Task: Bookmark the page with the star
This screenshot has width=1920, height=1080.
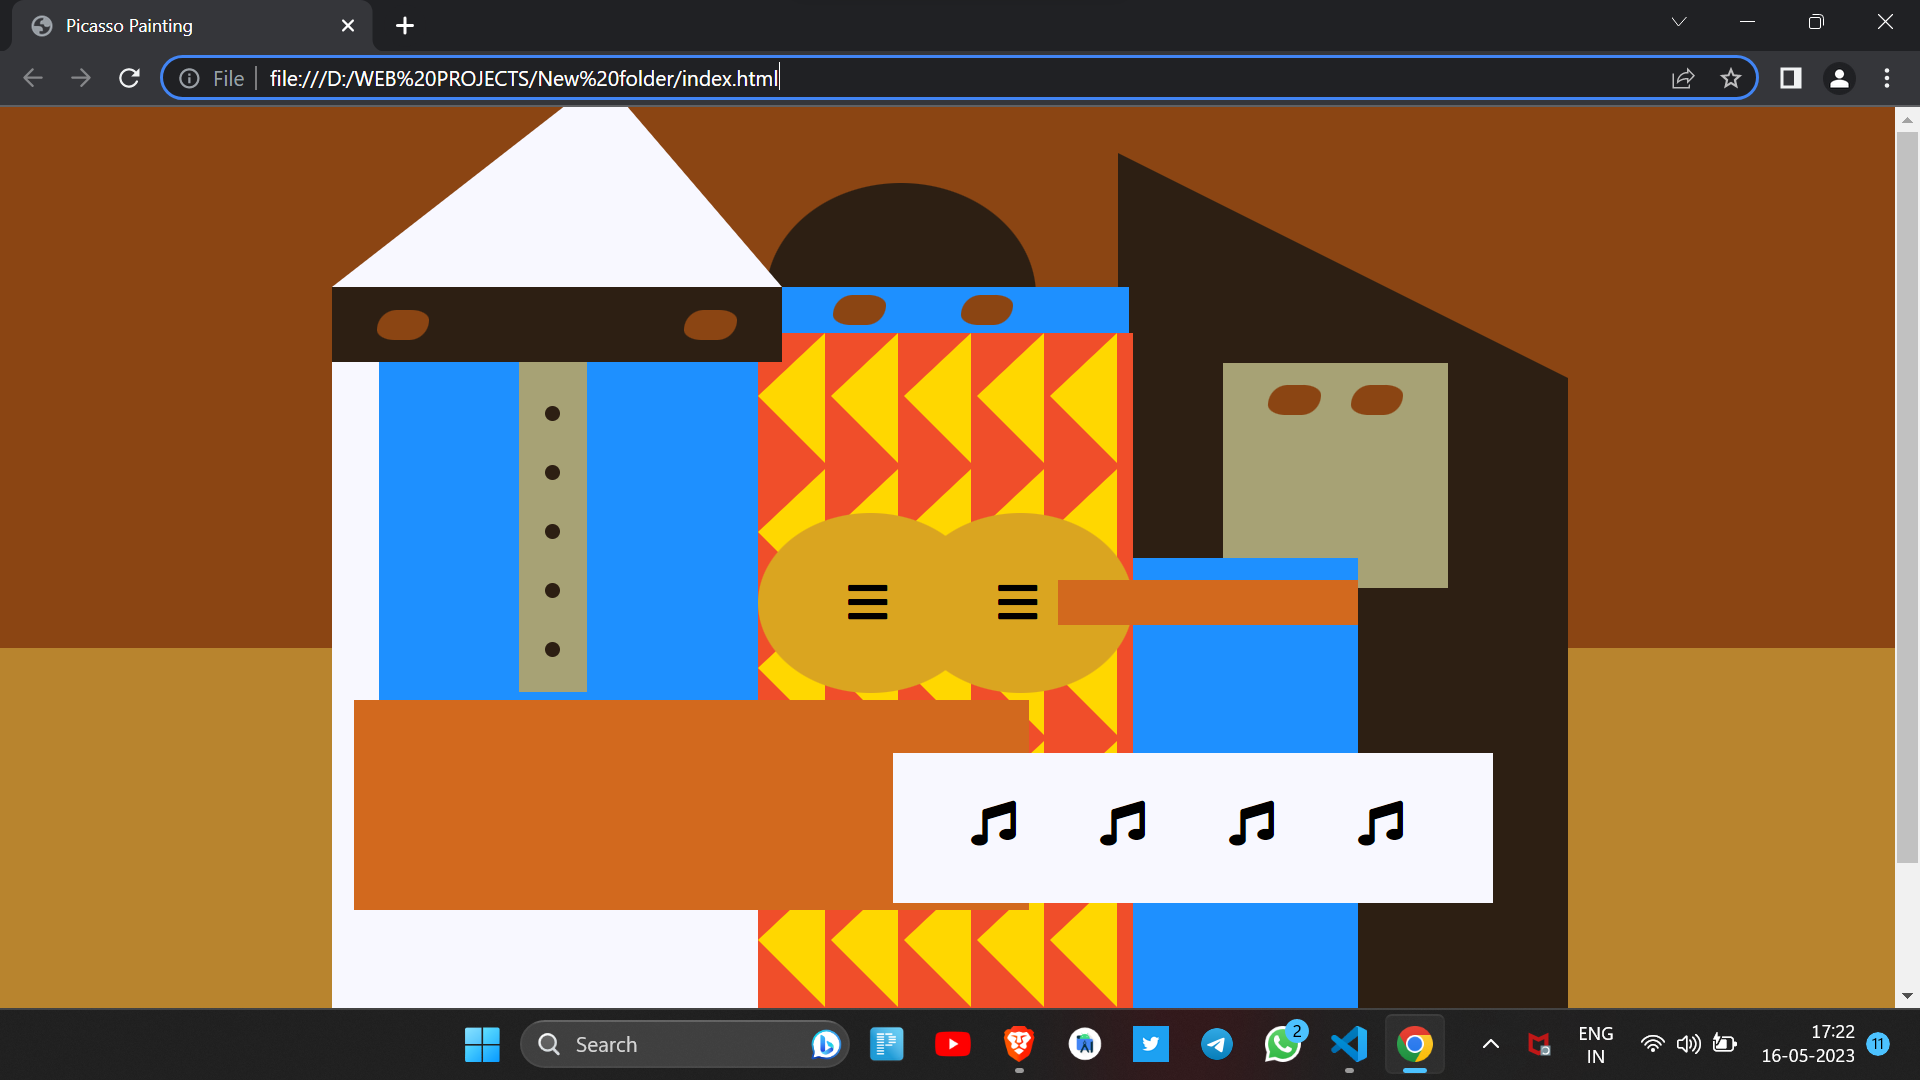Action: 1731,78
